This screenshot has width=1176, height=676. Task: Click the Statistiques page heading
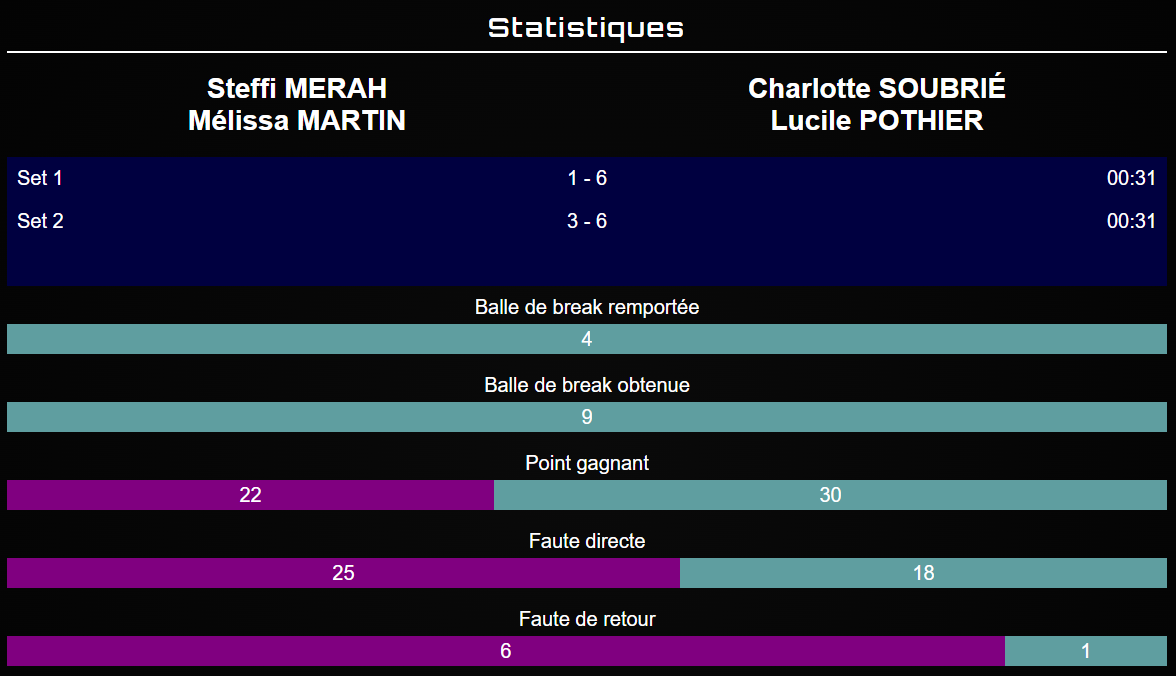586,27
